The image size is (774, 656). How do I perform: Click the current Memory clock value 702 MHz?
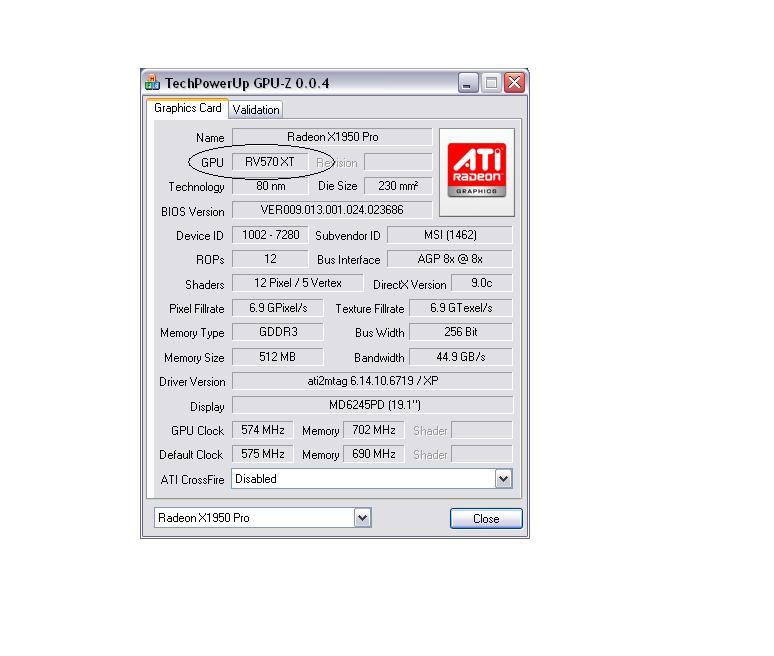pos(374,429)
